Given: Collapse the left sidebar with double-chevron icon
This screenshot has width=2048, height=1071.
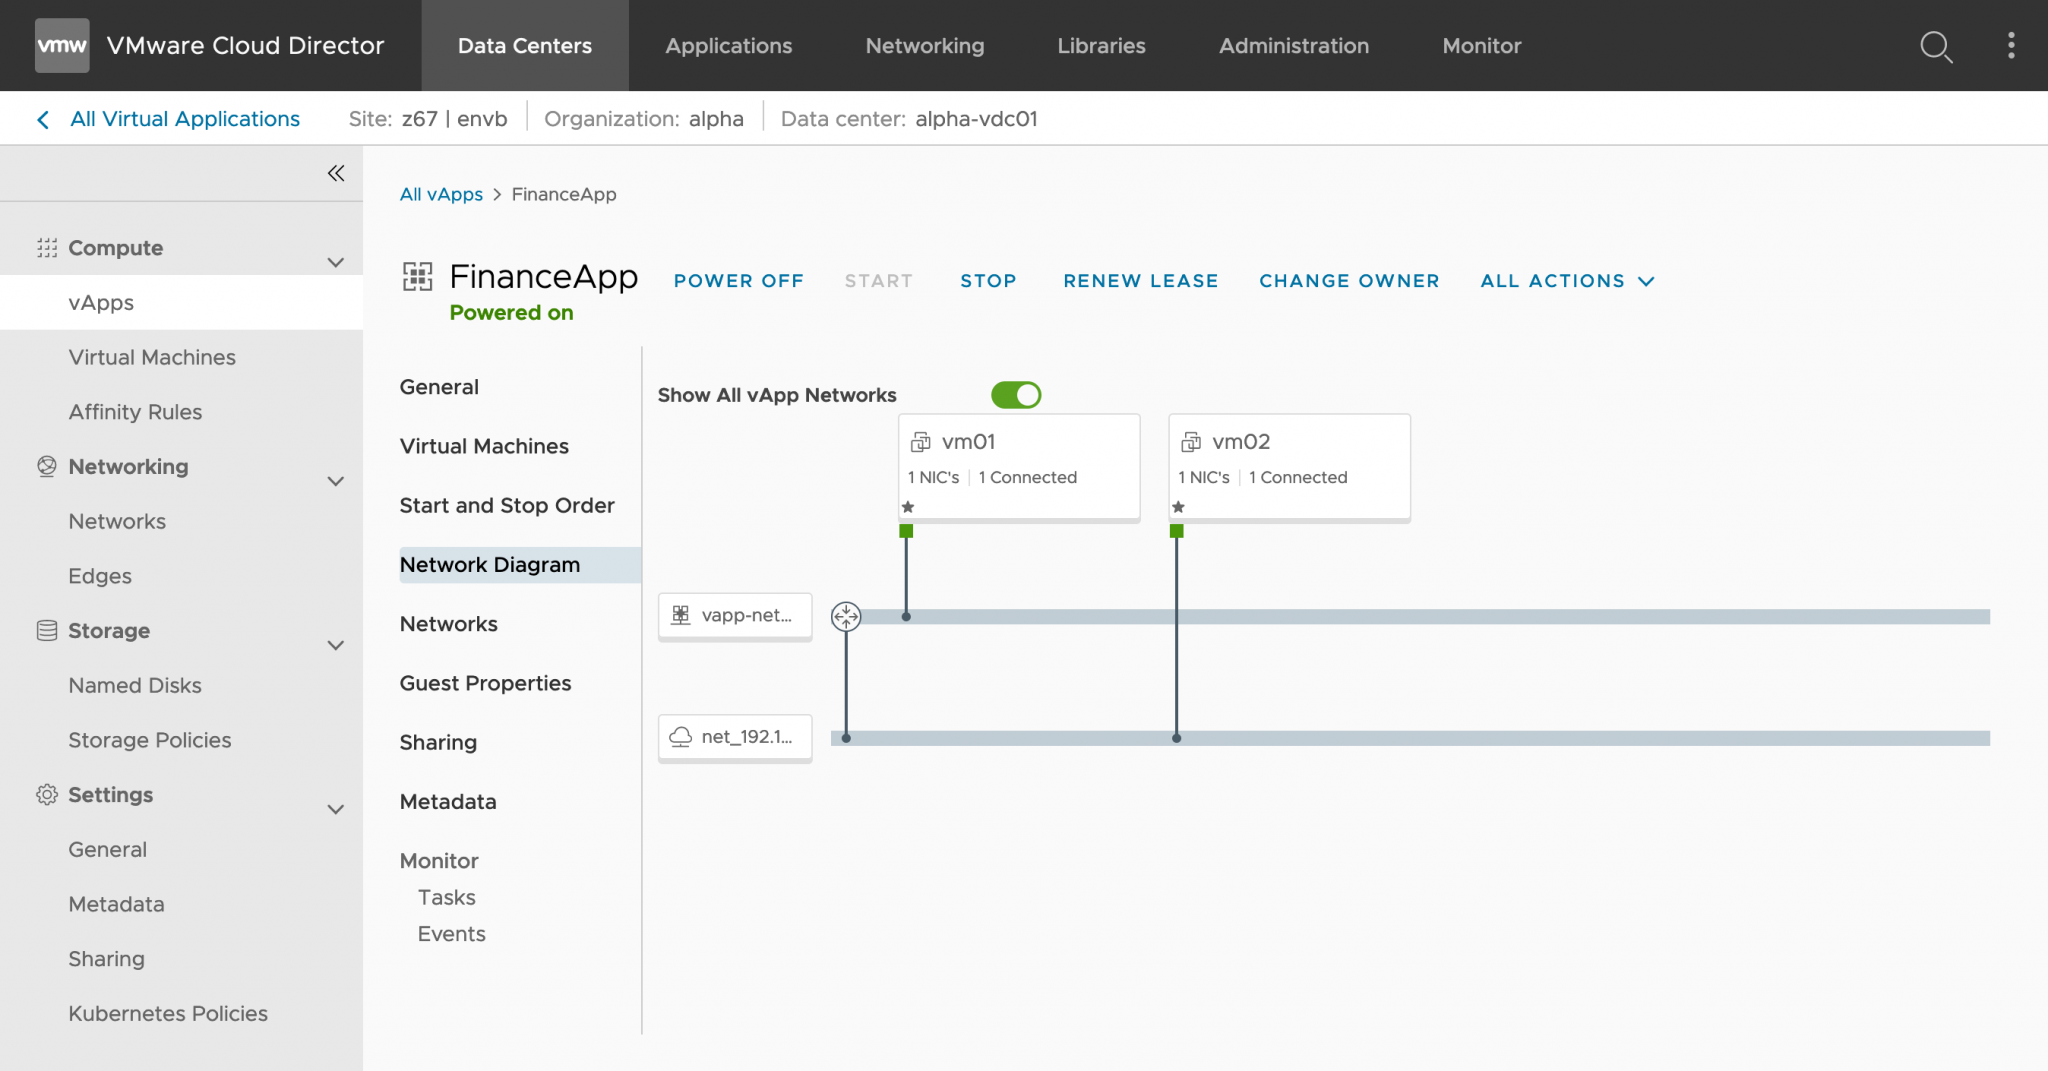Looking at the screenshot, I should pos(337,172).
